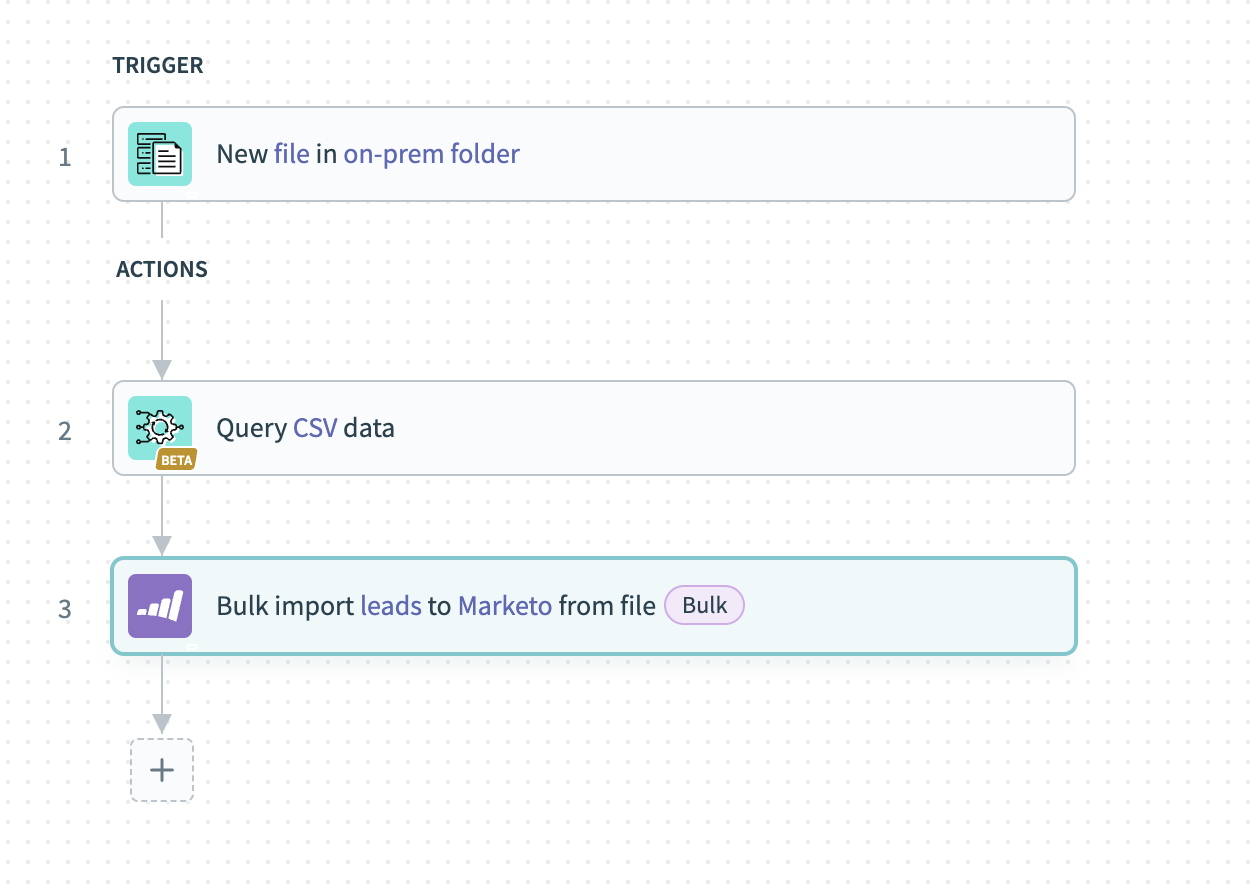Click the on-prem file trigger icon
Screen dimensions: 1258x892
coord(160,154)
